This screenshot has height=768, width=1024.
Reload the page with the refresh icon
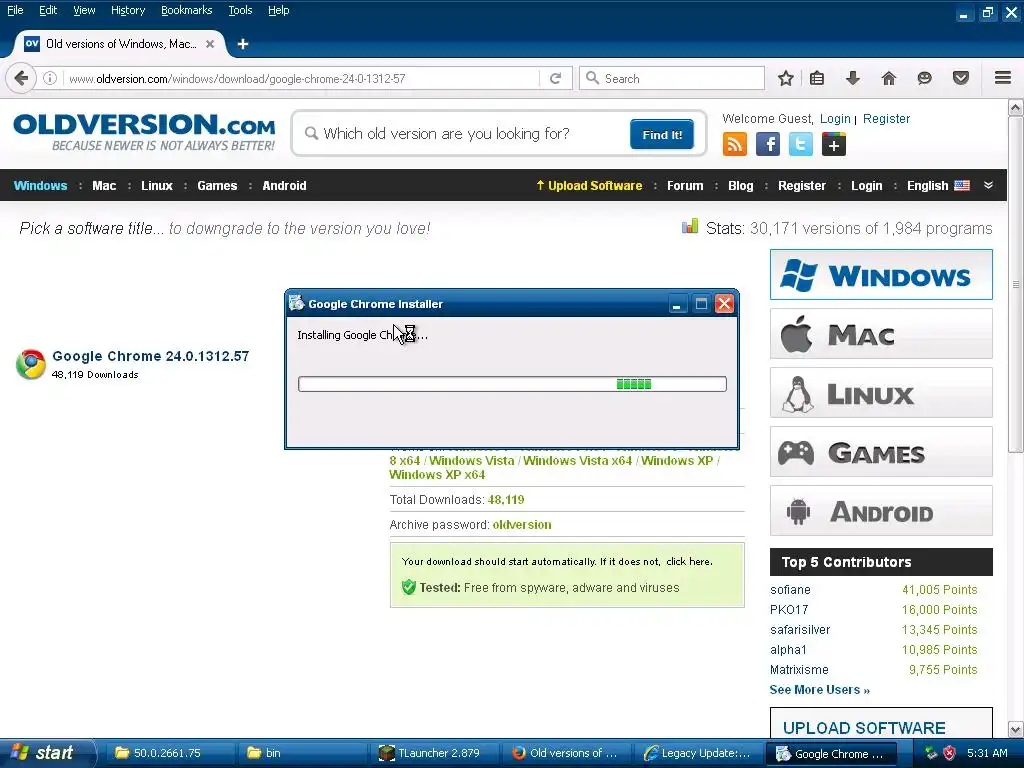[x=555, y=78]
